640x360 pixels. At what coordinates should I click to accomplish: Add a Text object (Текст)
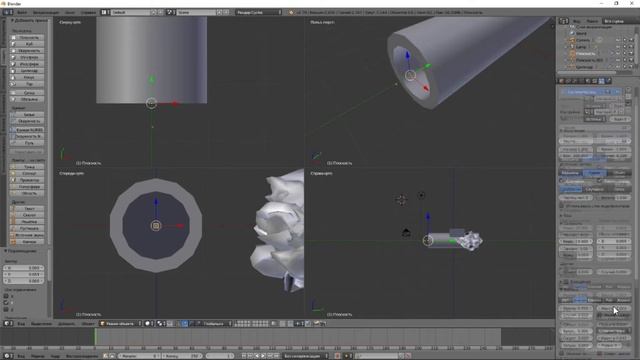coord(28,209)
